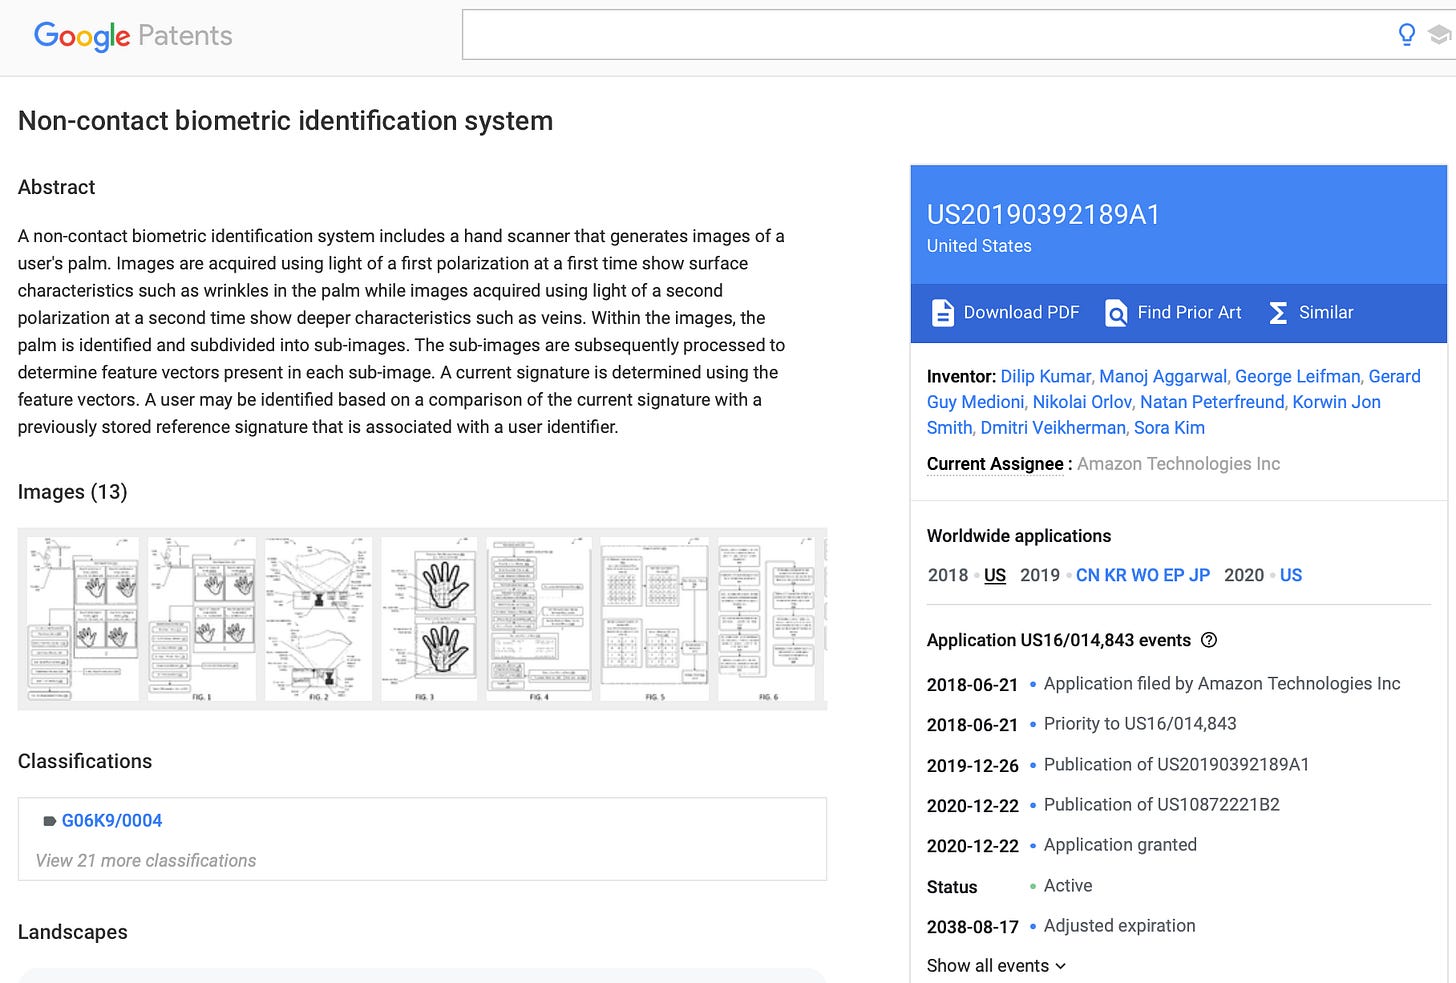Open KR worldwide application
This screenshot has width=1456, height=983.
1115,576
